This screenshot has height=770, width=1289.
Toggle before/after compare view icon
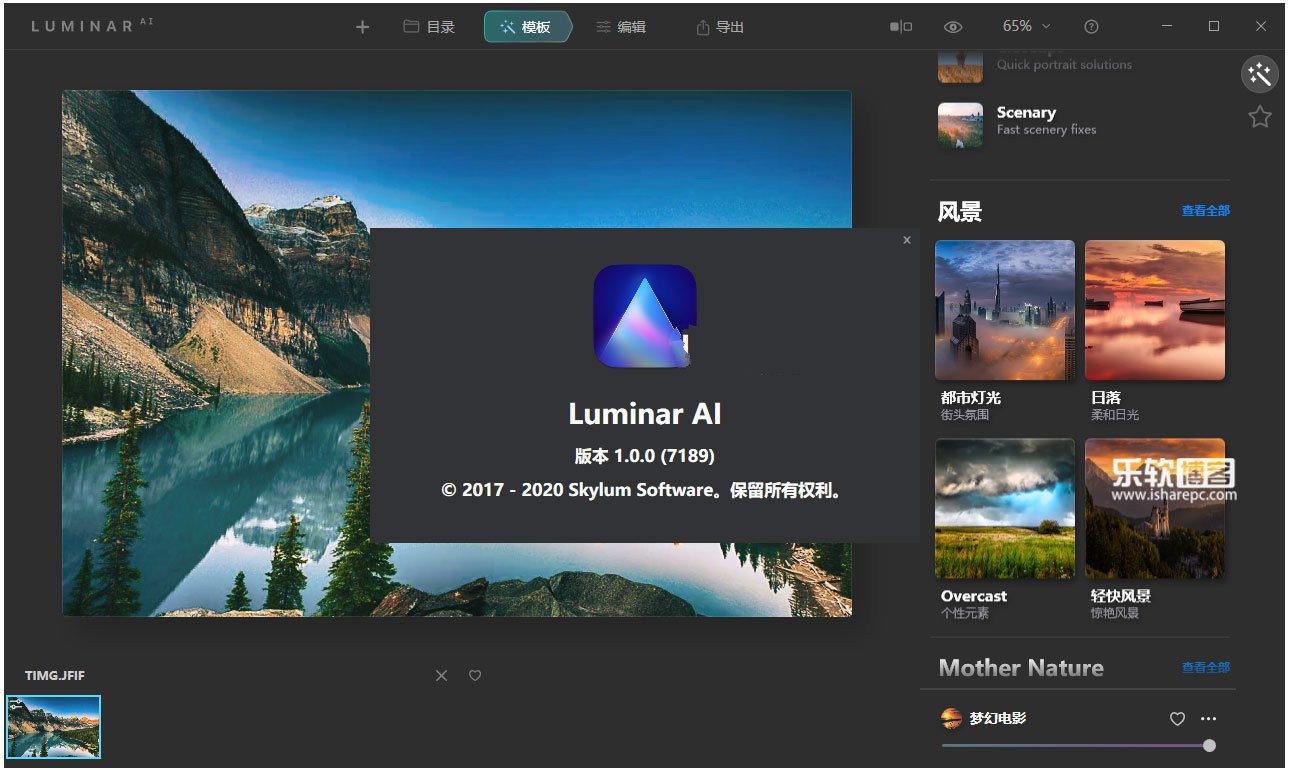(901, 27)
